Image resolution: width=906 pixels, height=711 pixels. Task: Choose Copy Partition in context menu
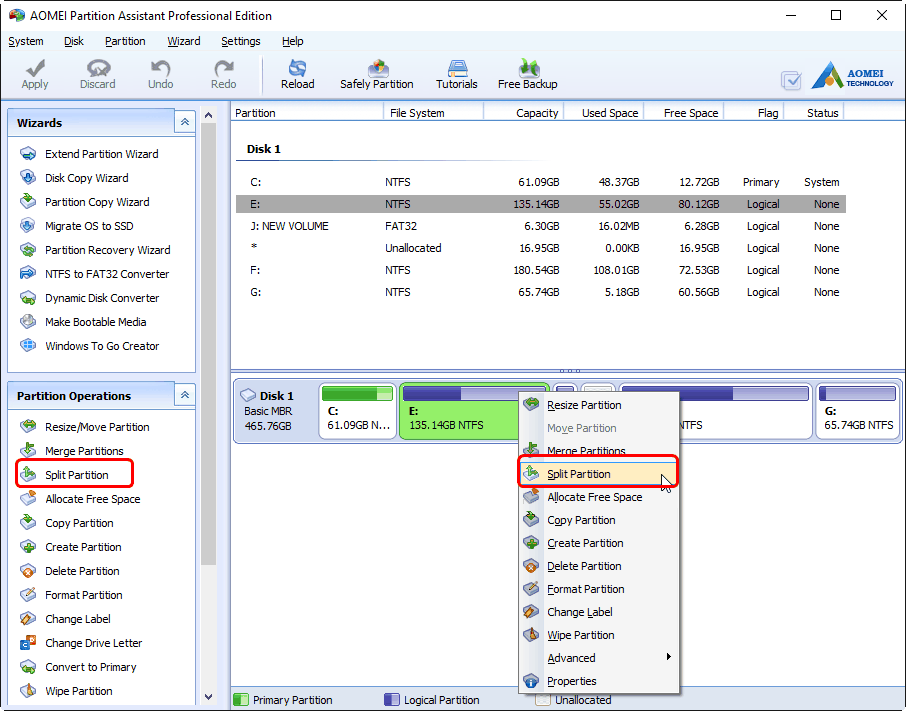click(x=598, y=520)
